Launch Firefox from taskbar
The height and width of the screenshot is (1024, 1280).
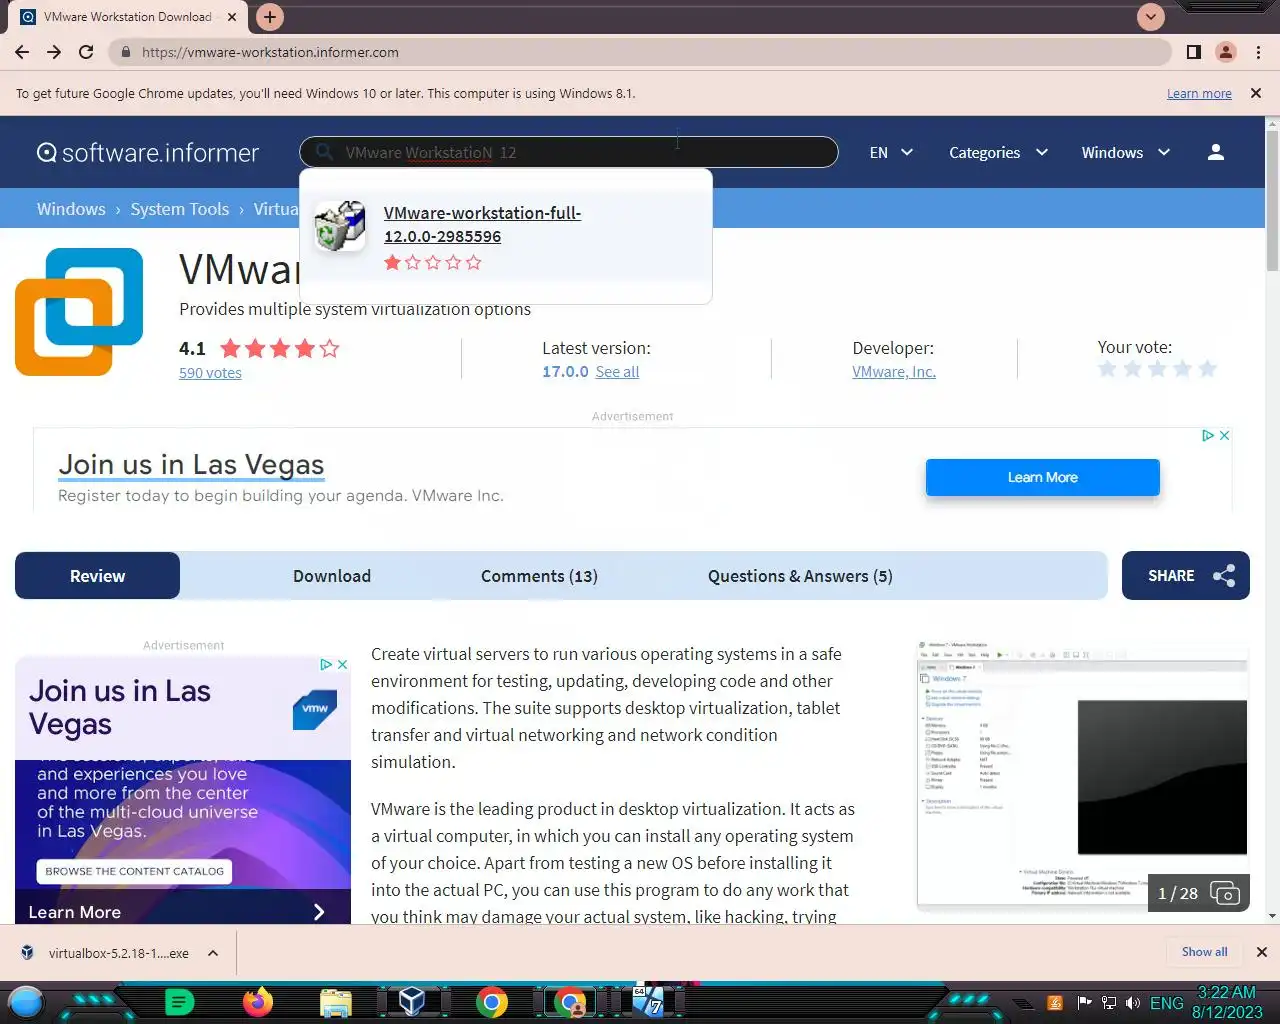258,1001
